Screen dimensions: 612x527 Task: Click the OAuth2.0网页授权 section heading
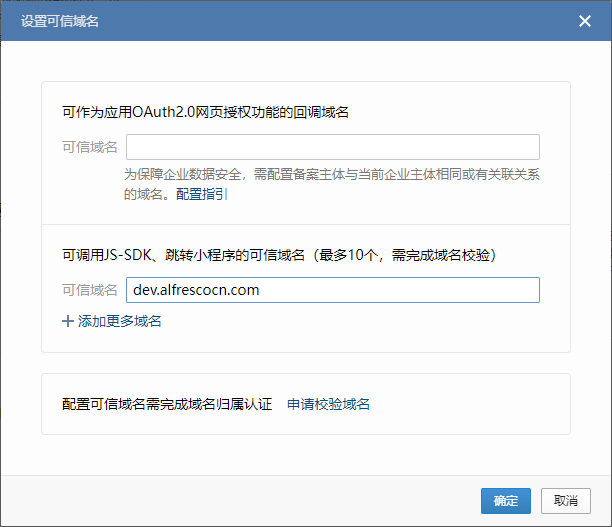[x=204, y=112]
